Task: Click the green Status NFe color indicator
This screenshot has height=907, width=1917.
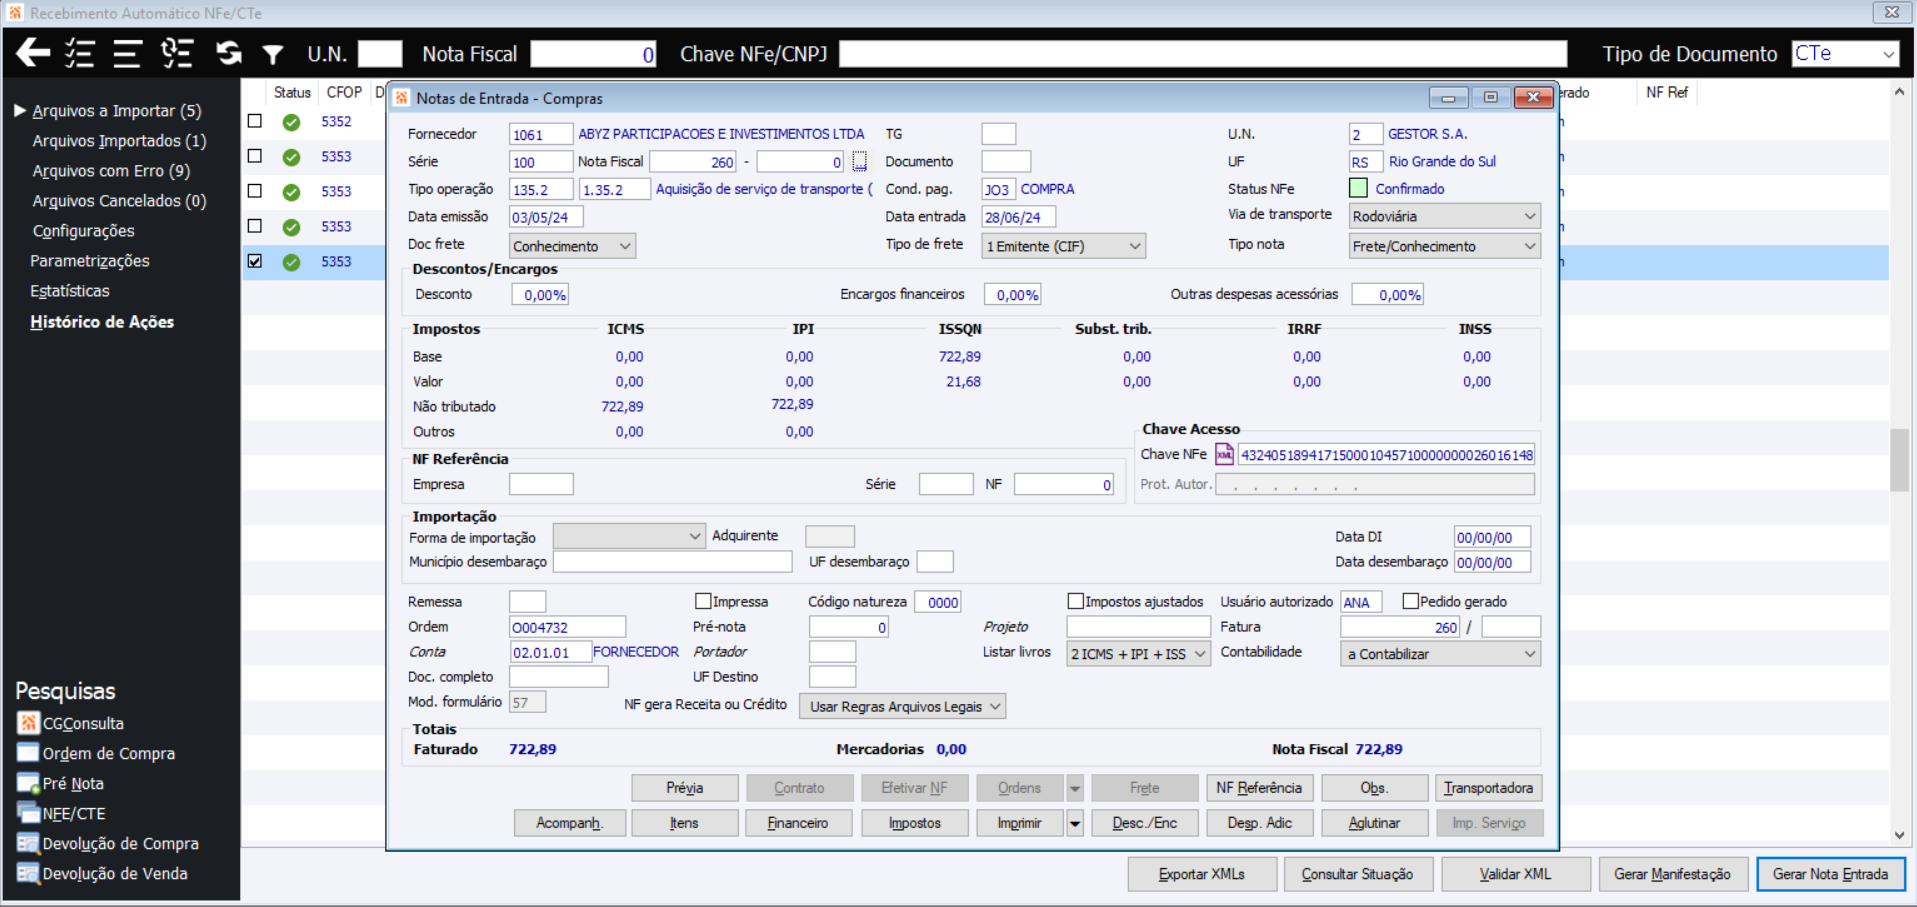Action: tap(1358, 188)
